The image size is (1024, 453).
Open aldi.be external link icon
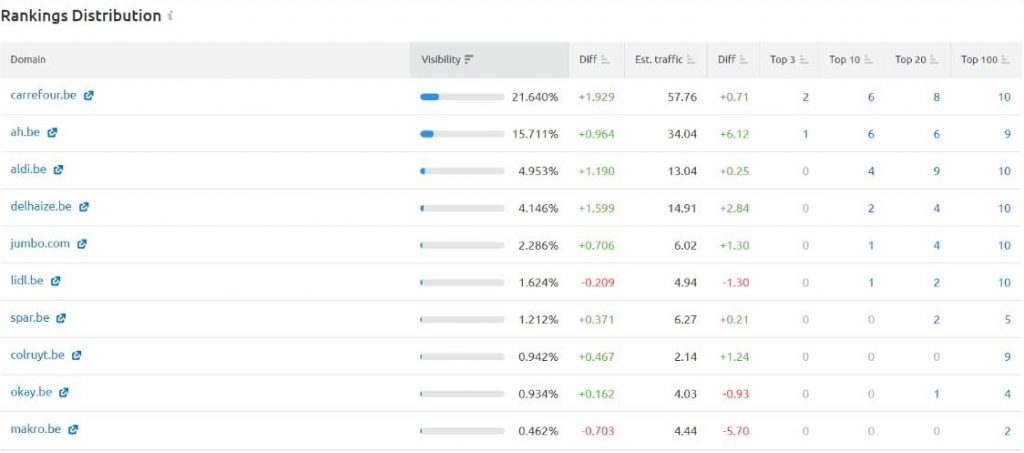pos(58,170)
